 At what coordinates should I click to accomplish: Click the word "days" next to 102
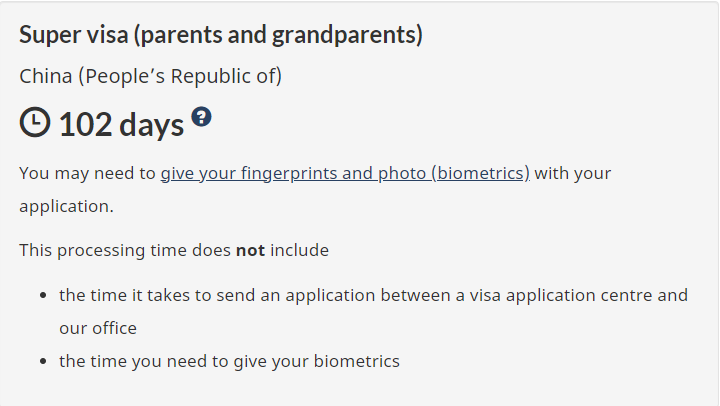[152, 124]
